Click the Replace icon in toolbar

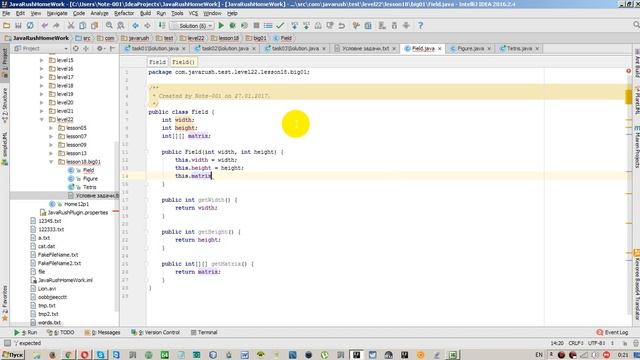tap(121, 25)
